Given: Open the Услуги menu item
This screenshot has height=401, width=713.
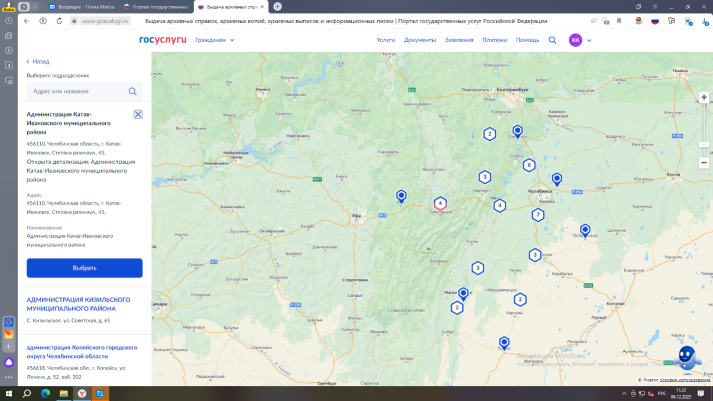Looking at the screenshot, I should pos(385,40).
